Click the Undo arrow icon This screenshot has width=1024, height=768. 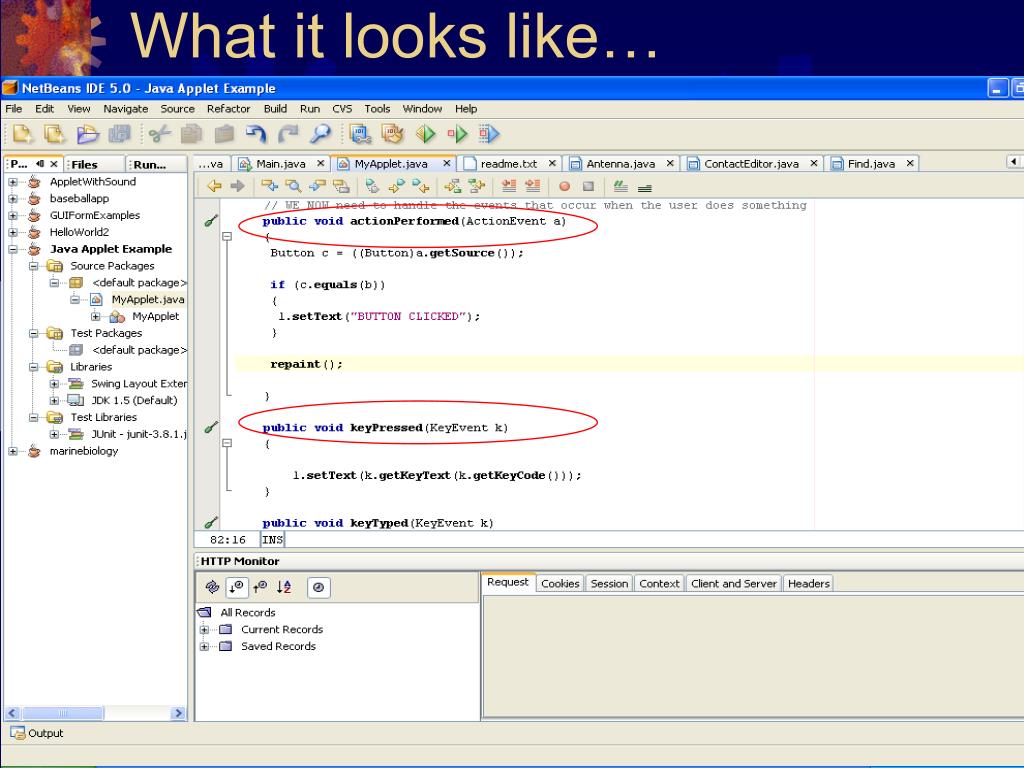point(256,134)
